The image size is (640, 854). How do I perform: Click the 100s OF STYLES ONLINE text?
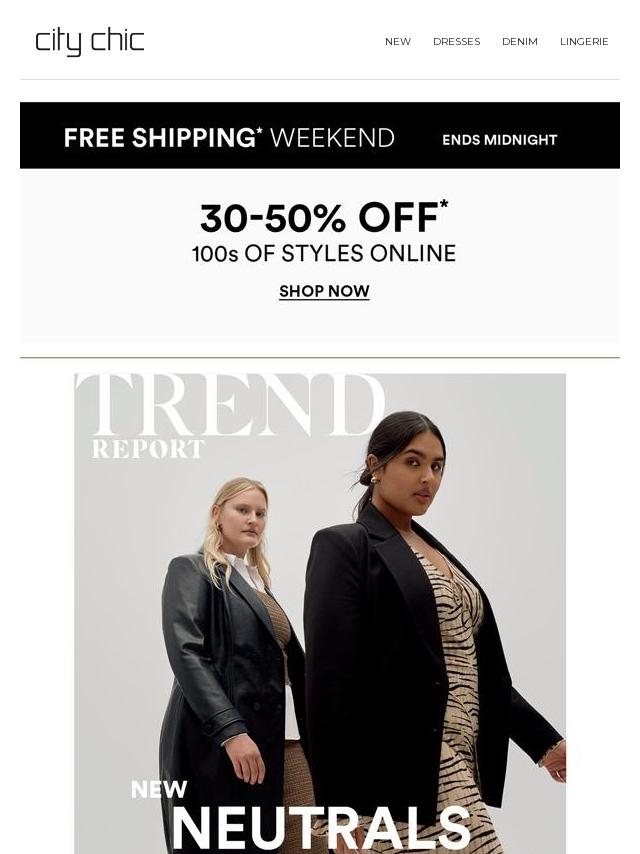[324, 254]
